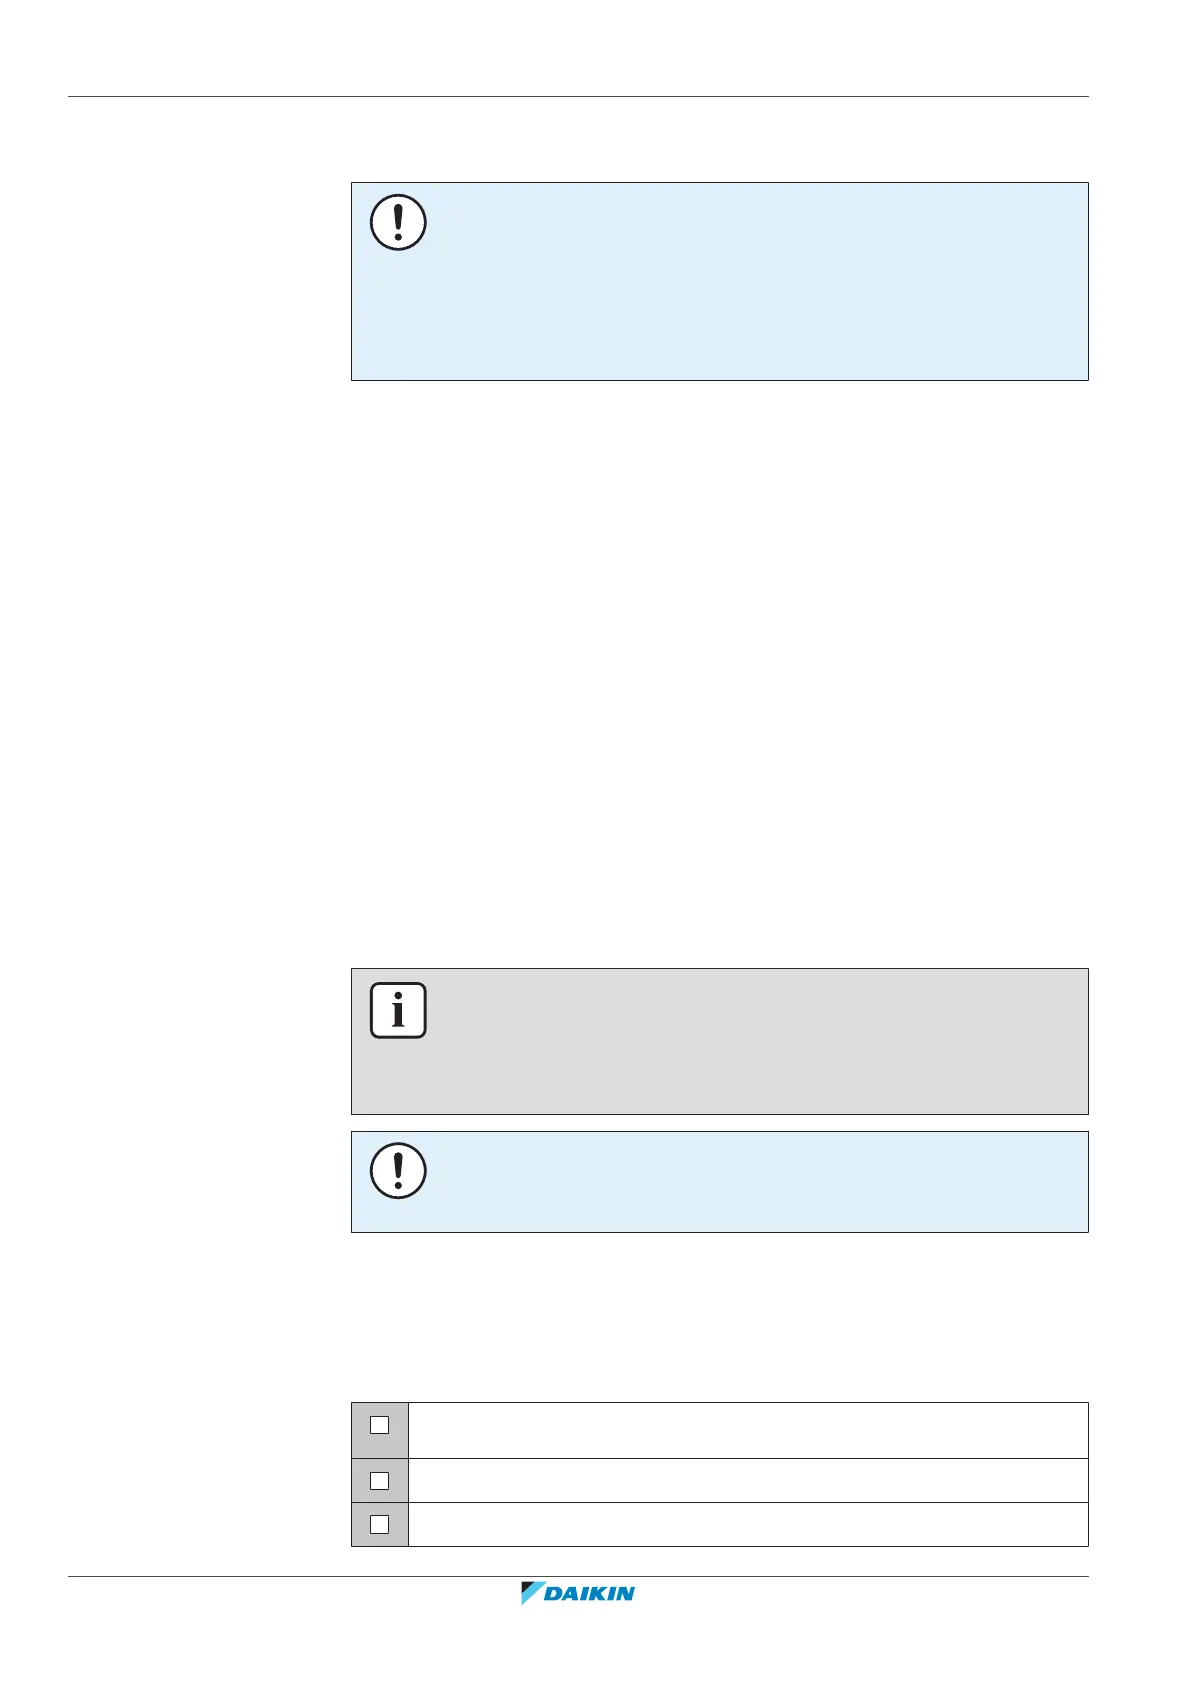
Task: Click the exclamation icon below the gray info box
Action: [x=398, y=1171]
